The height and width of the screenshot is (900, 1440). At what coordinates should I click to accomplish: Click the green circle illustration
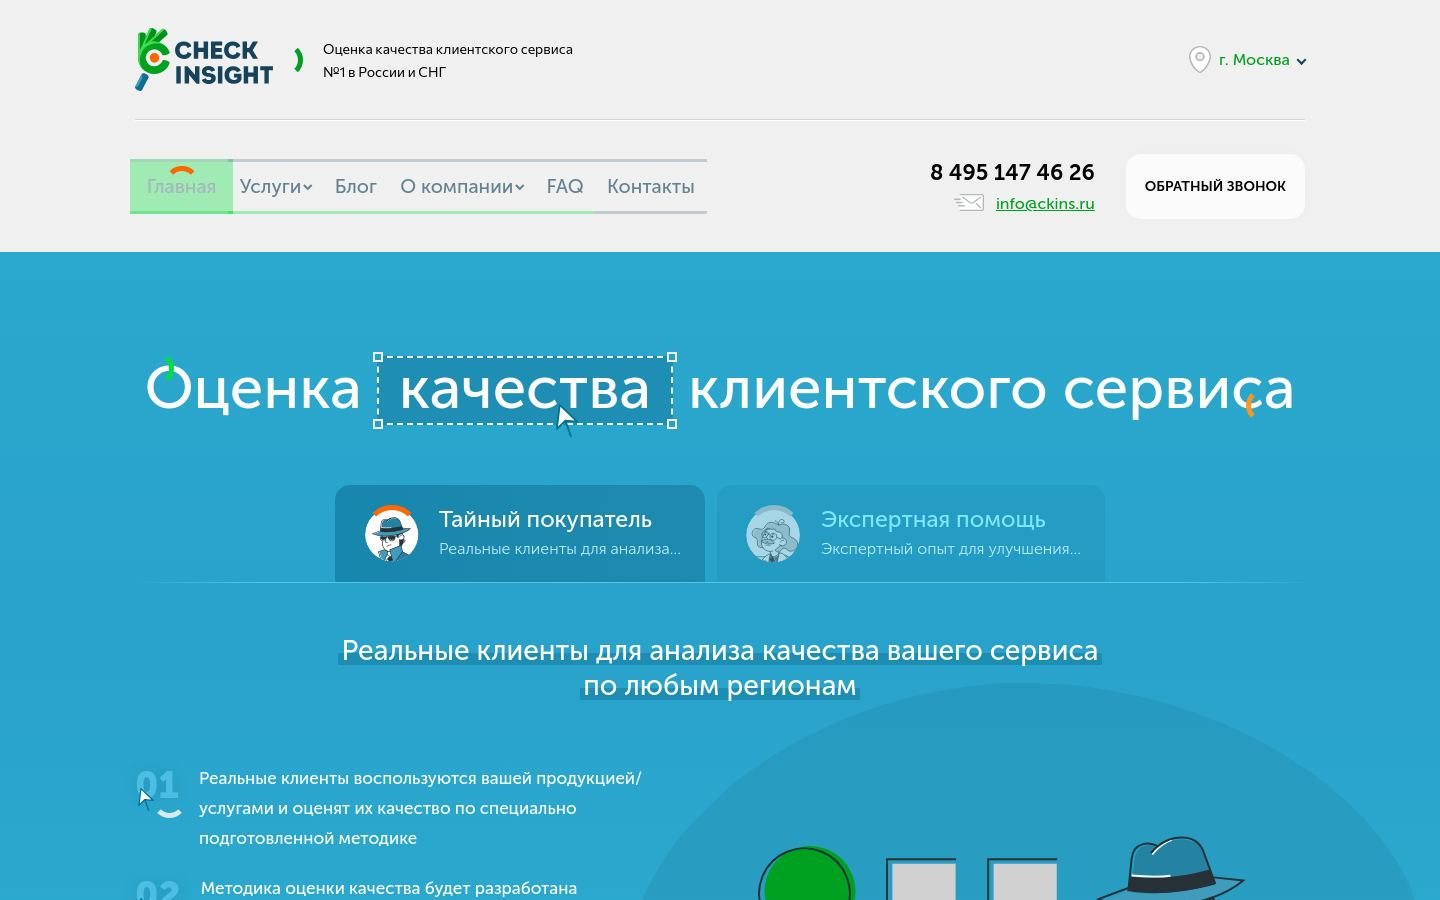[x=806, y=873]
